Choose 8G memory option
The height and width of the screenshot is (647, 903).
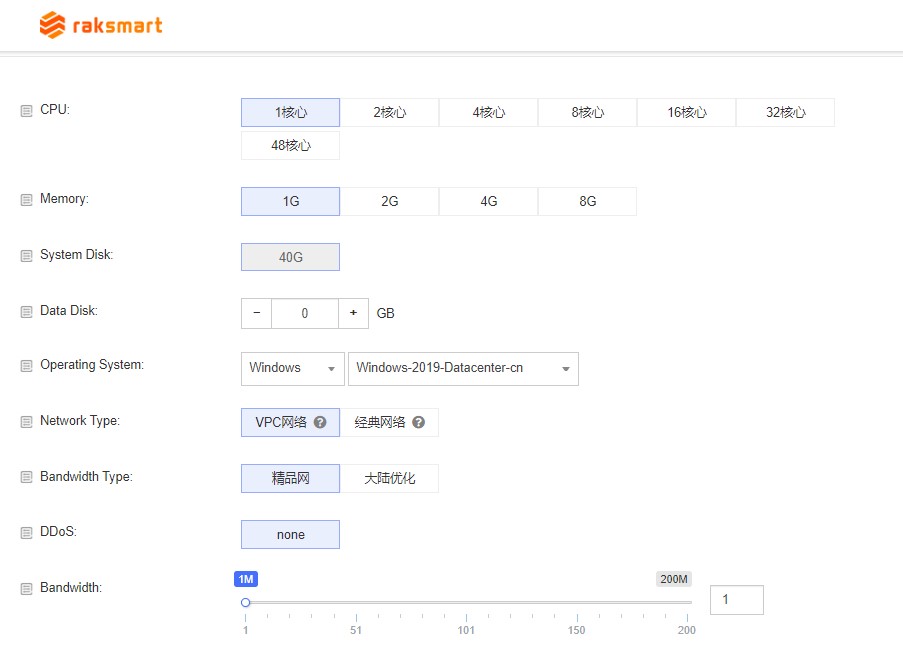coord(587,201)
